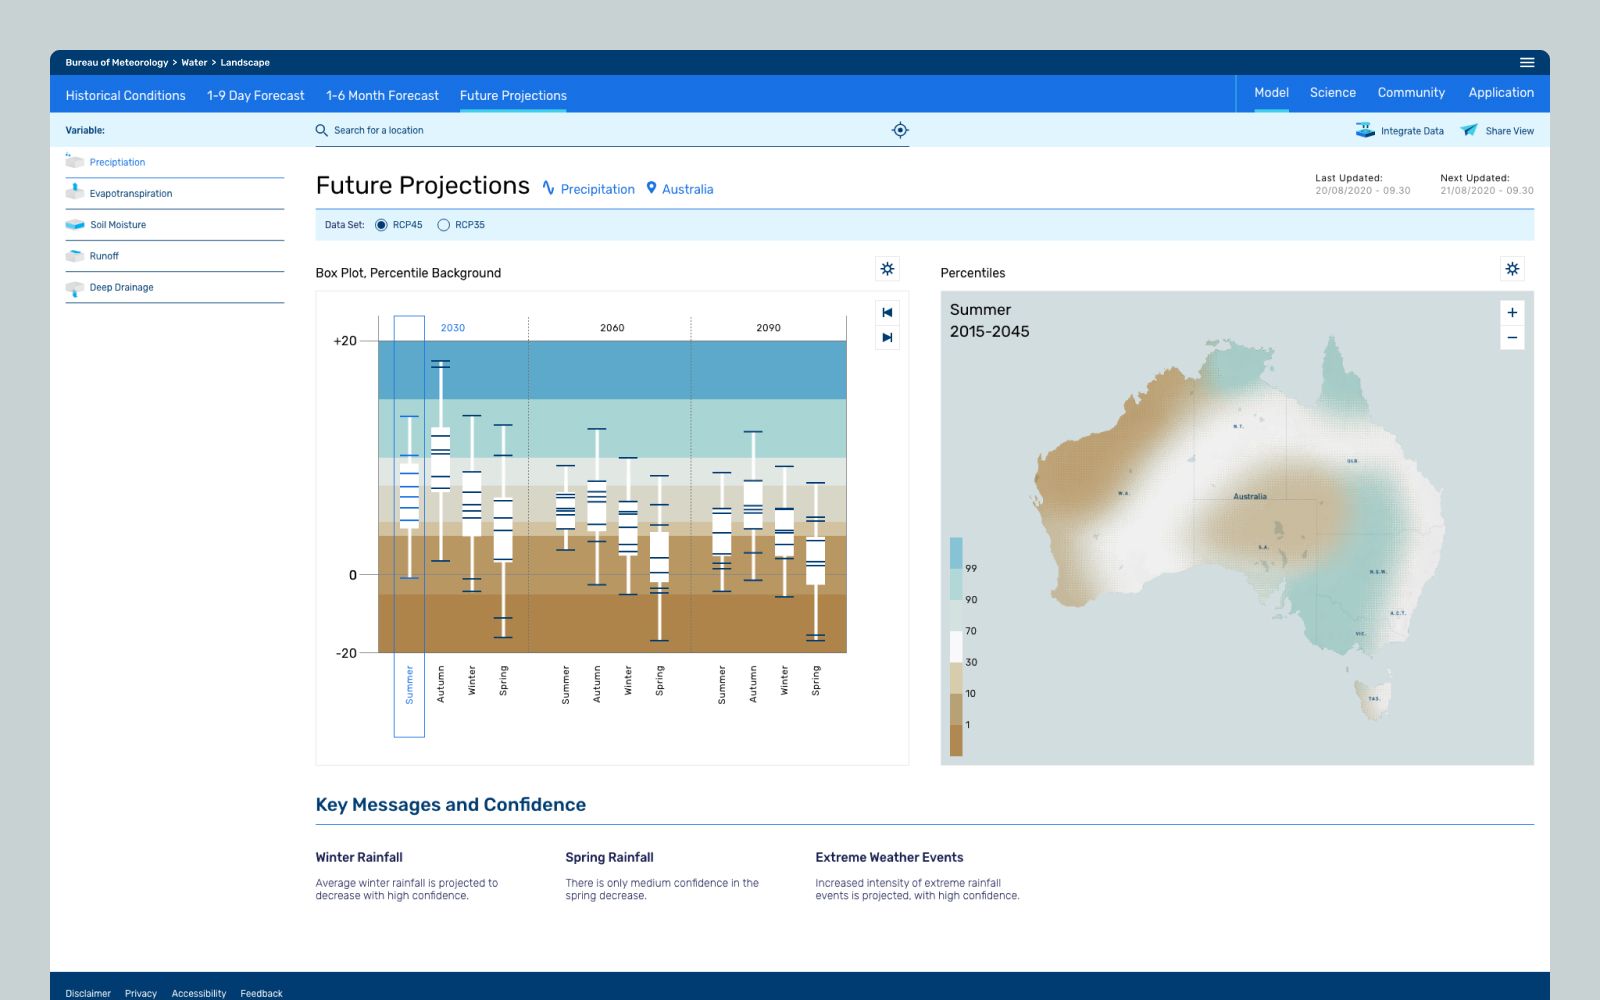This screenshot has width=1600, height=1000.
Task: Click Water breadcrumb link
Action: pos(194,62)
